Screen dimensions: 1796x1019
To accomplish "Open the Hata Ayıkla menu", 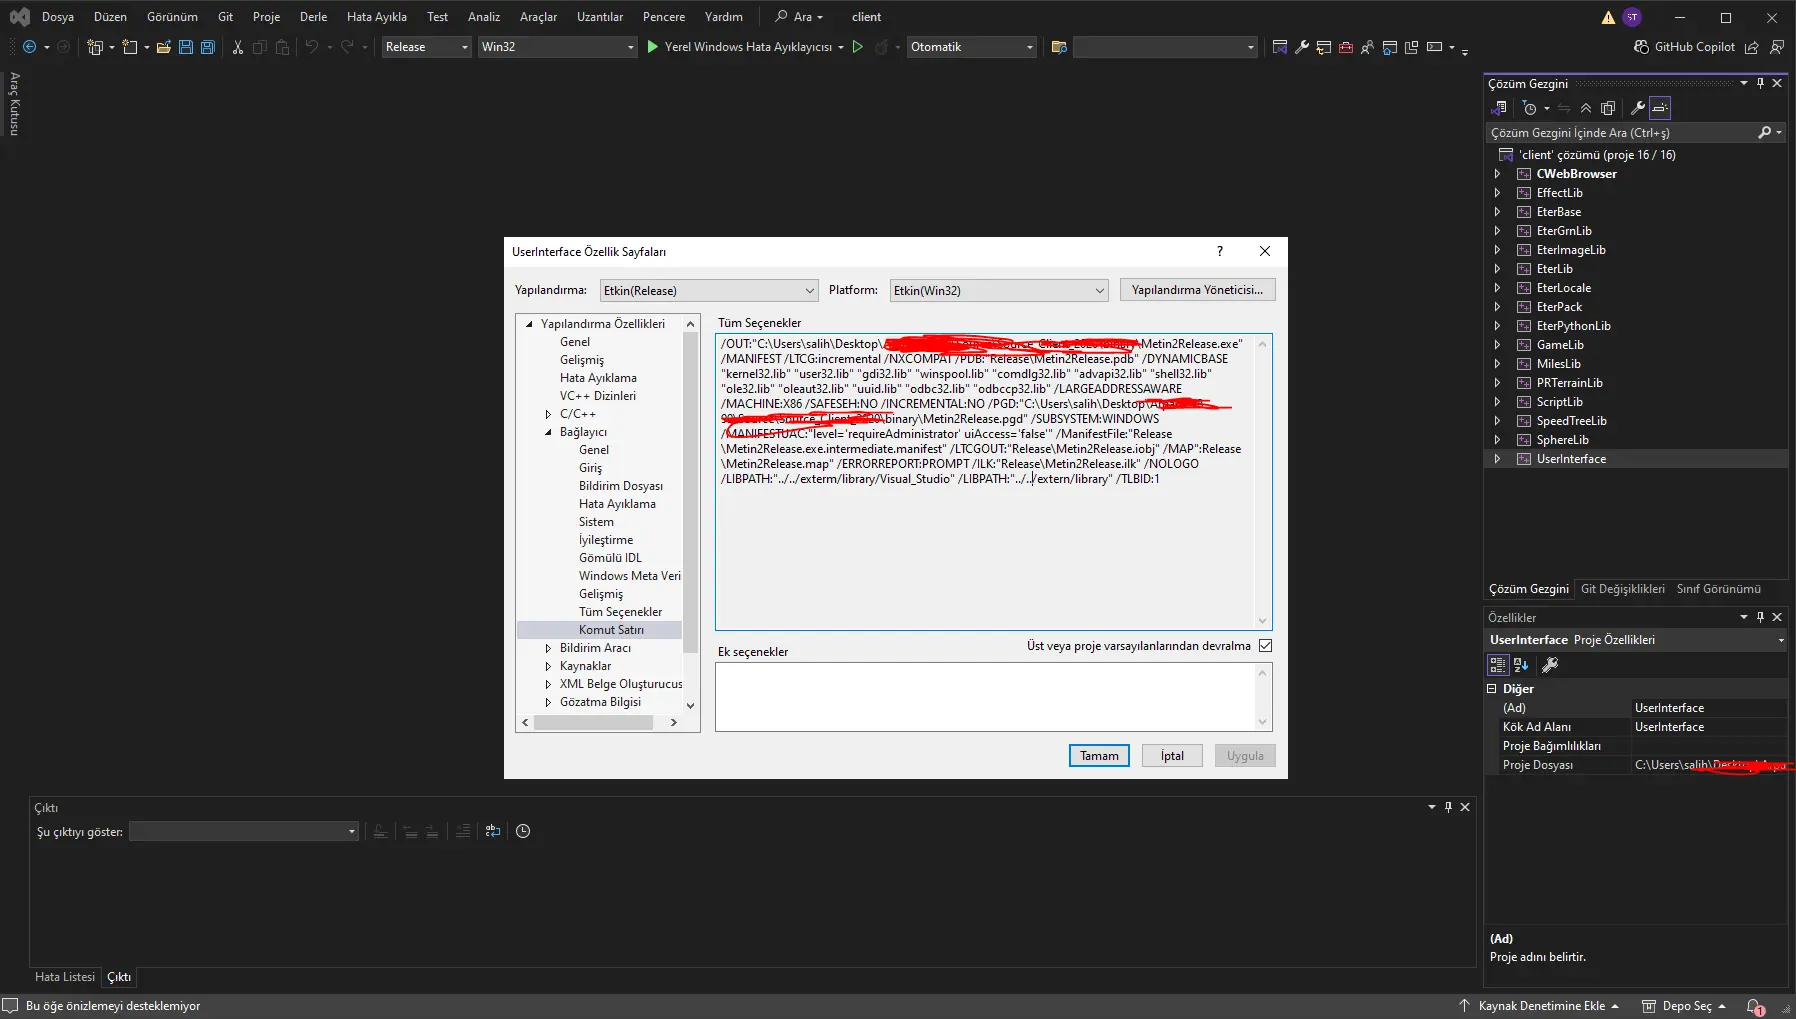I will (x=376, y=17).
